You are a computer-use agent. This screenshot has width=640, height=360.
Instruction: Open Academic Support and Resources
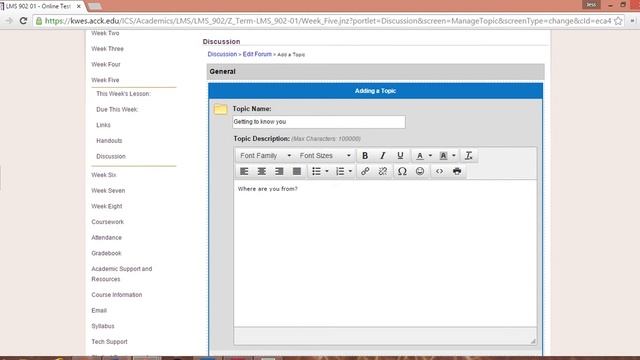click(x=122, y=274)
